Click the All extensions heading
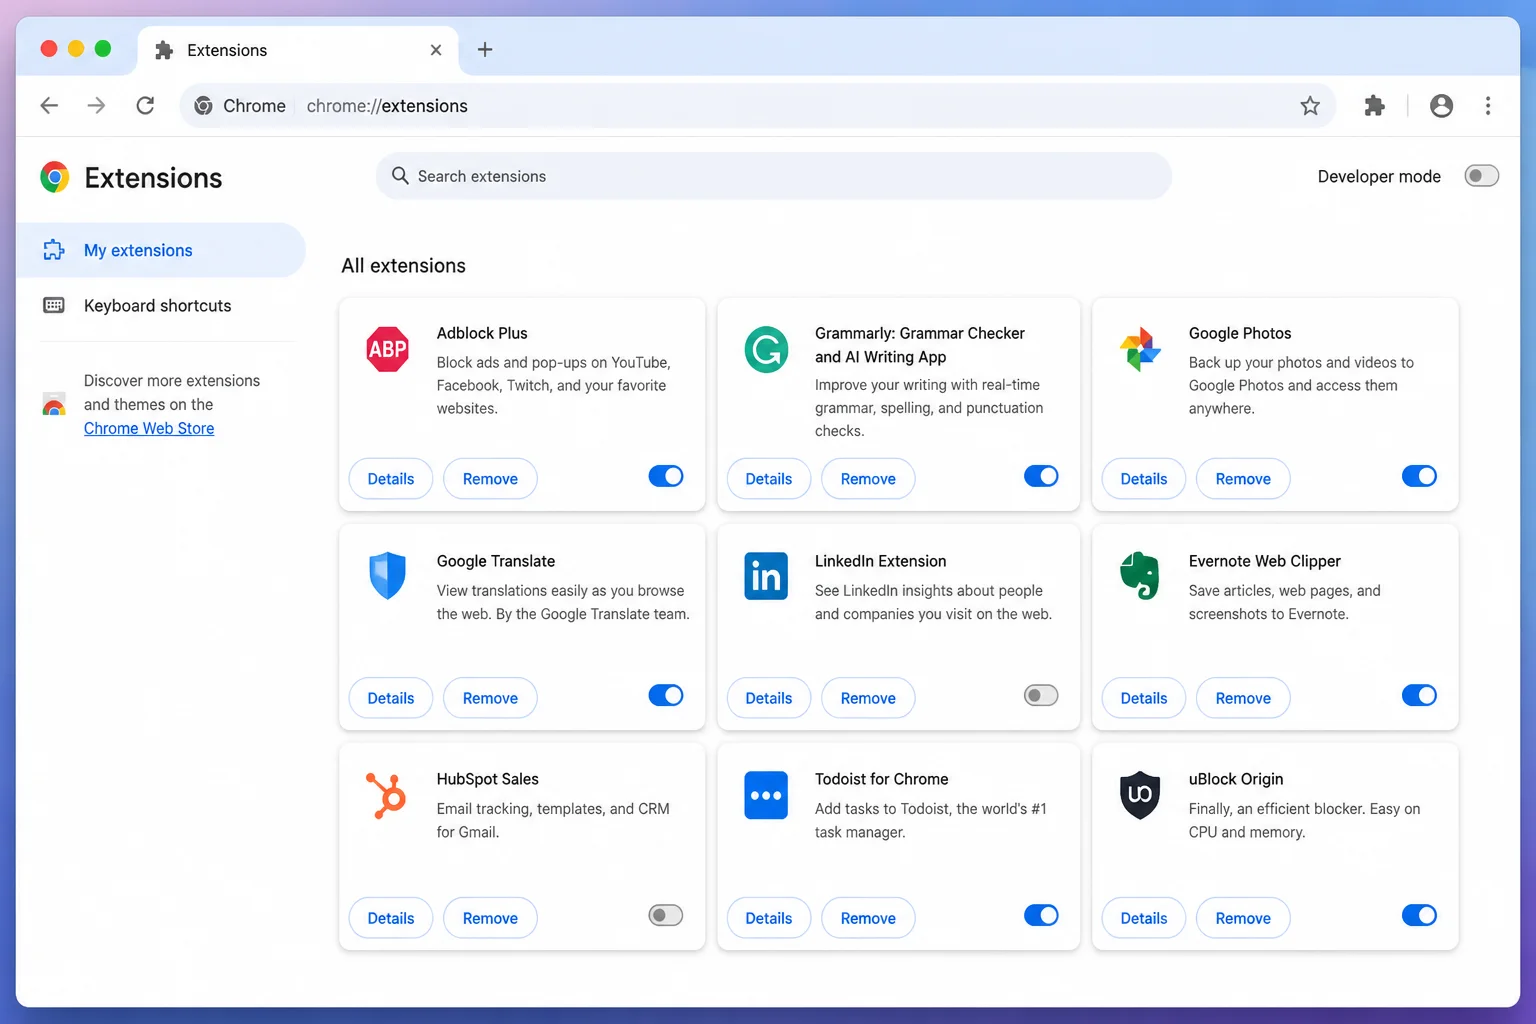 pos(403,265)
